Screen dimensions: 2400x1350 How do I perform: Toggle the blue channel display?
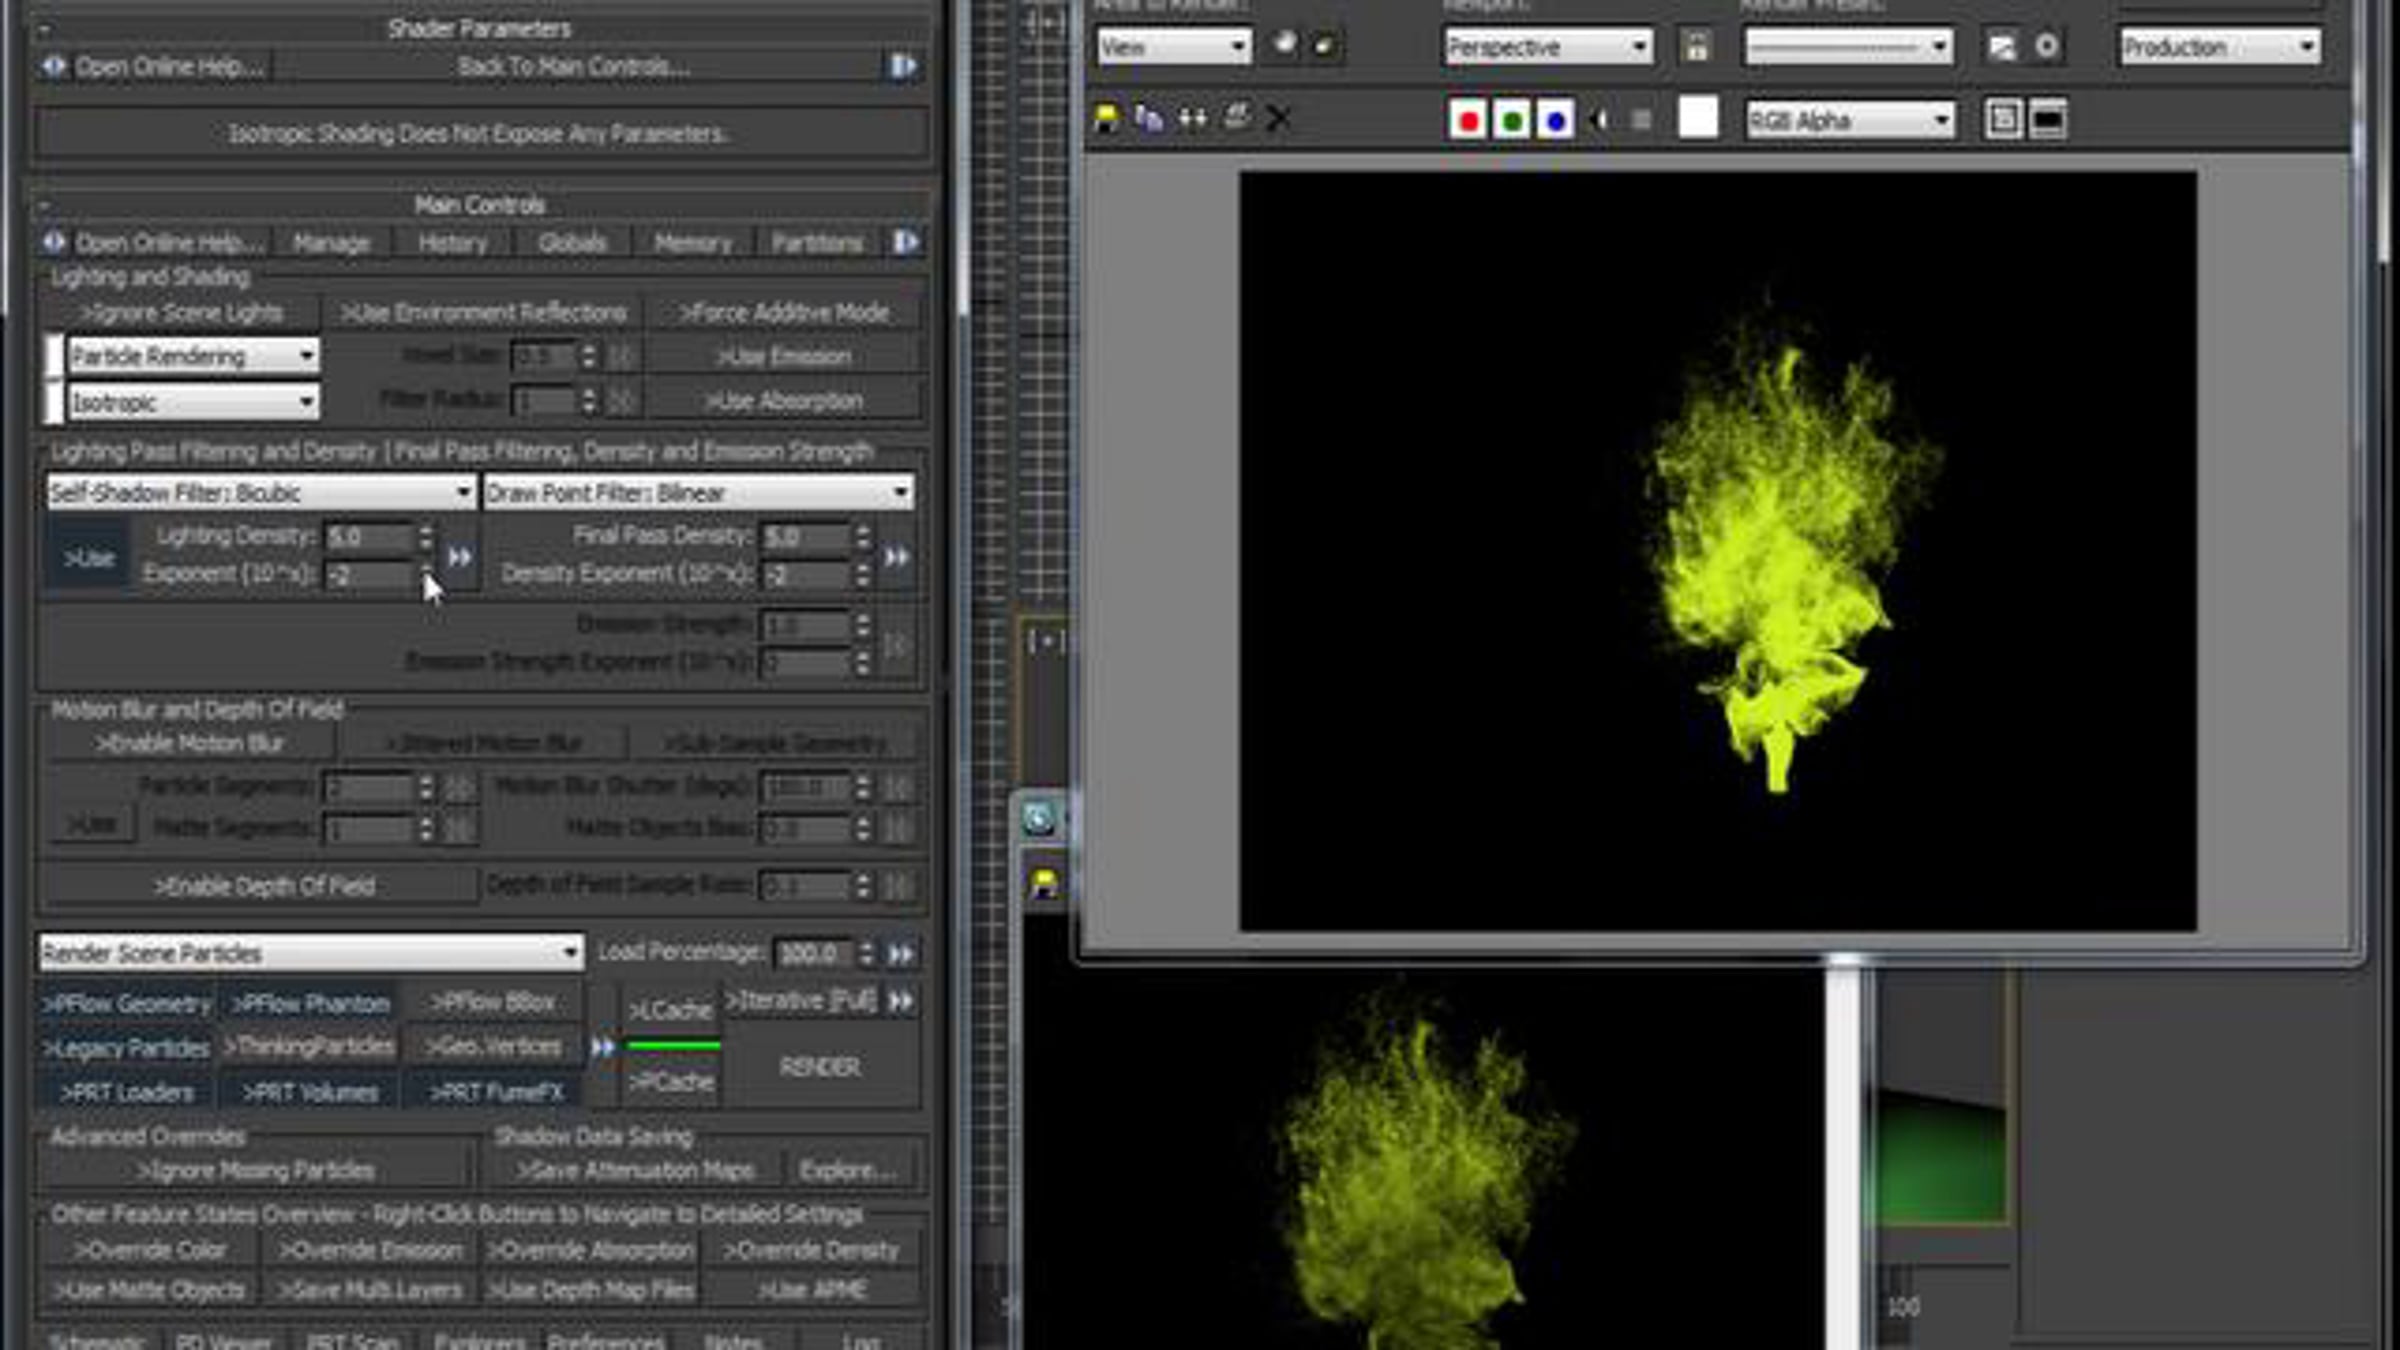[x=1556, y=121]
